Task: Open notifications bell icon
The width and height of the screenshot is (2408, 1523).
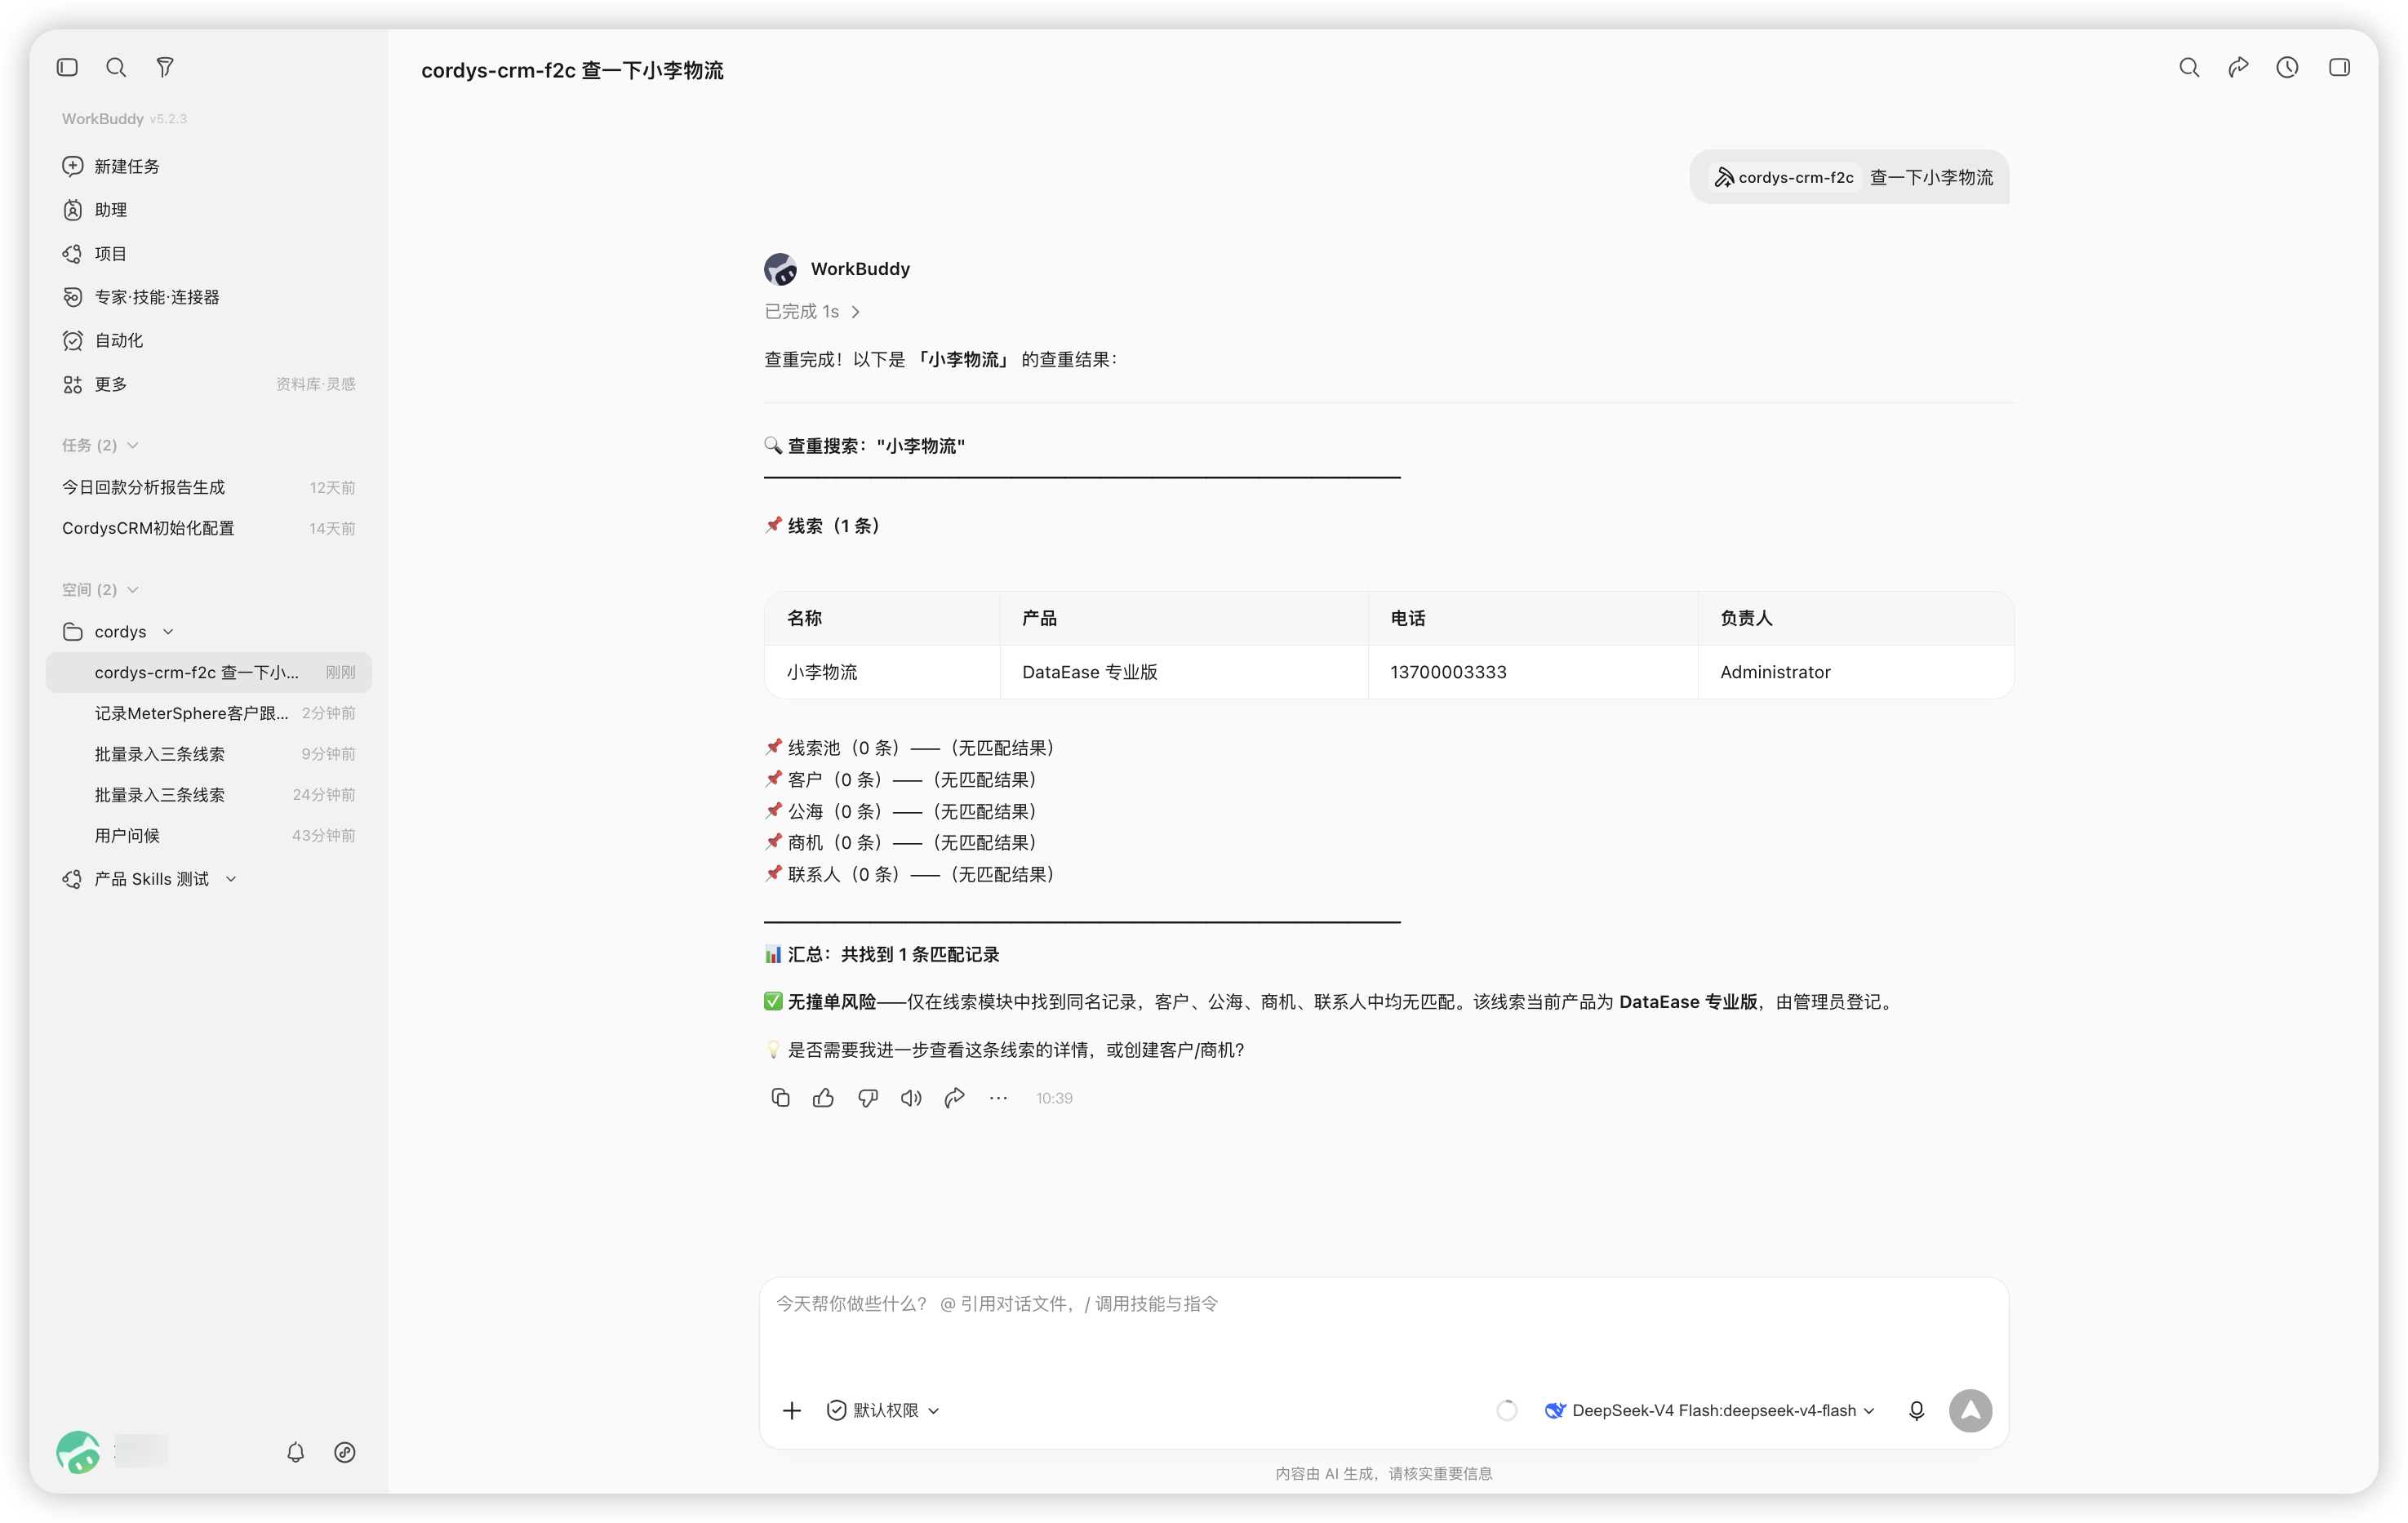Action: pyautogui.click(x=295, y=1452)
